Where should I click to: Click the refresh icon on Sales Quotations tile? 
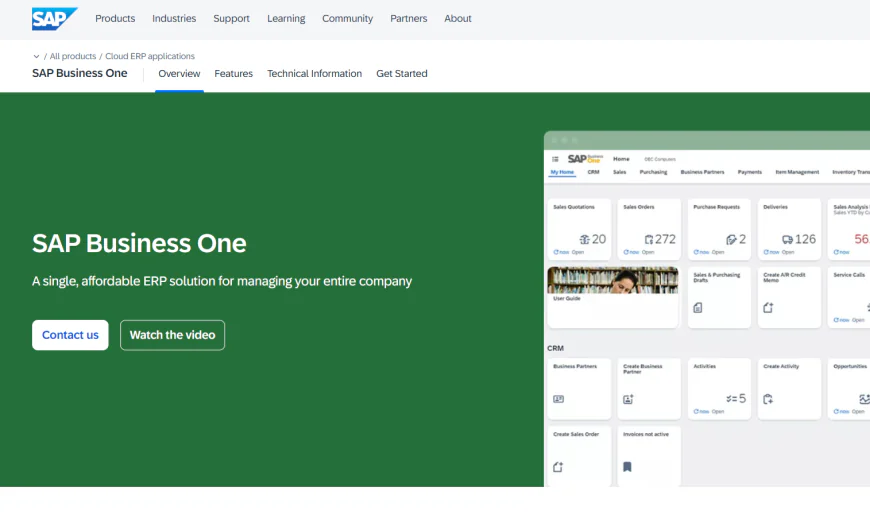point(556,252)
